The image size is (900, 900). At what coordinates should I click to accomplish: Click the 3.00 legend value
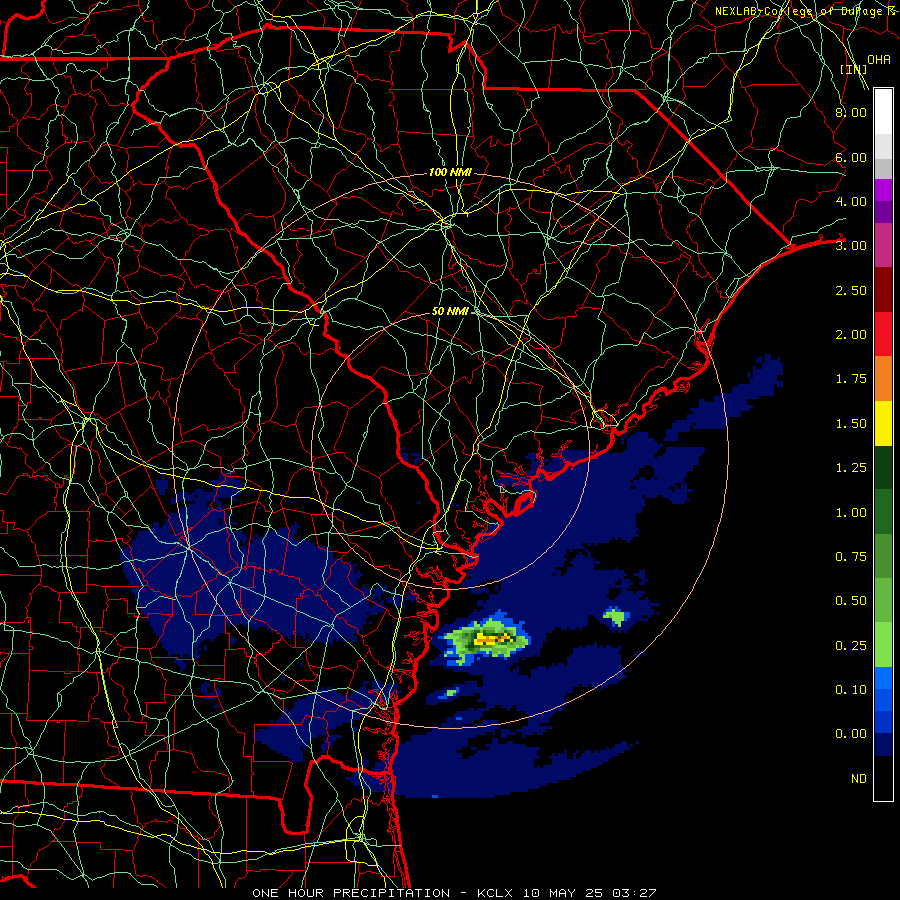tap(851, 246)
